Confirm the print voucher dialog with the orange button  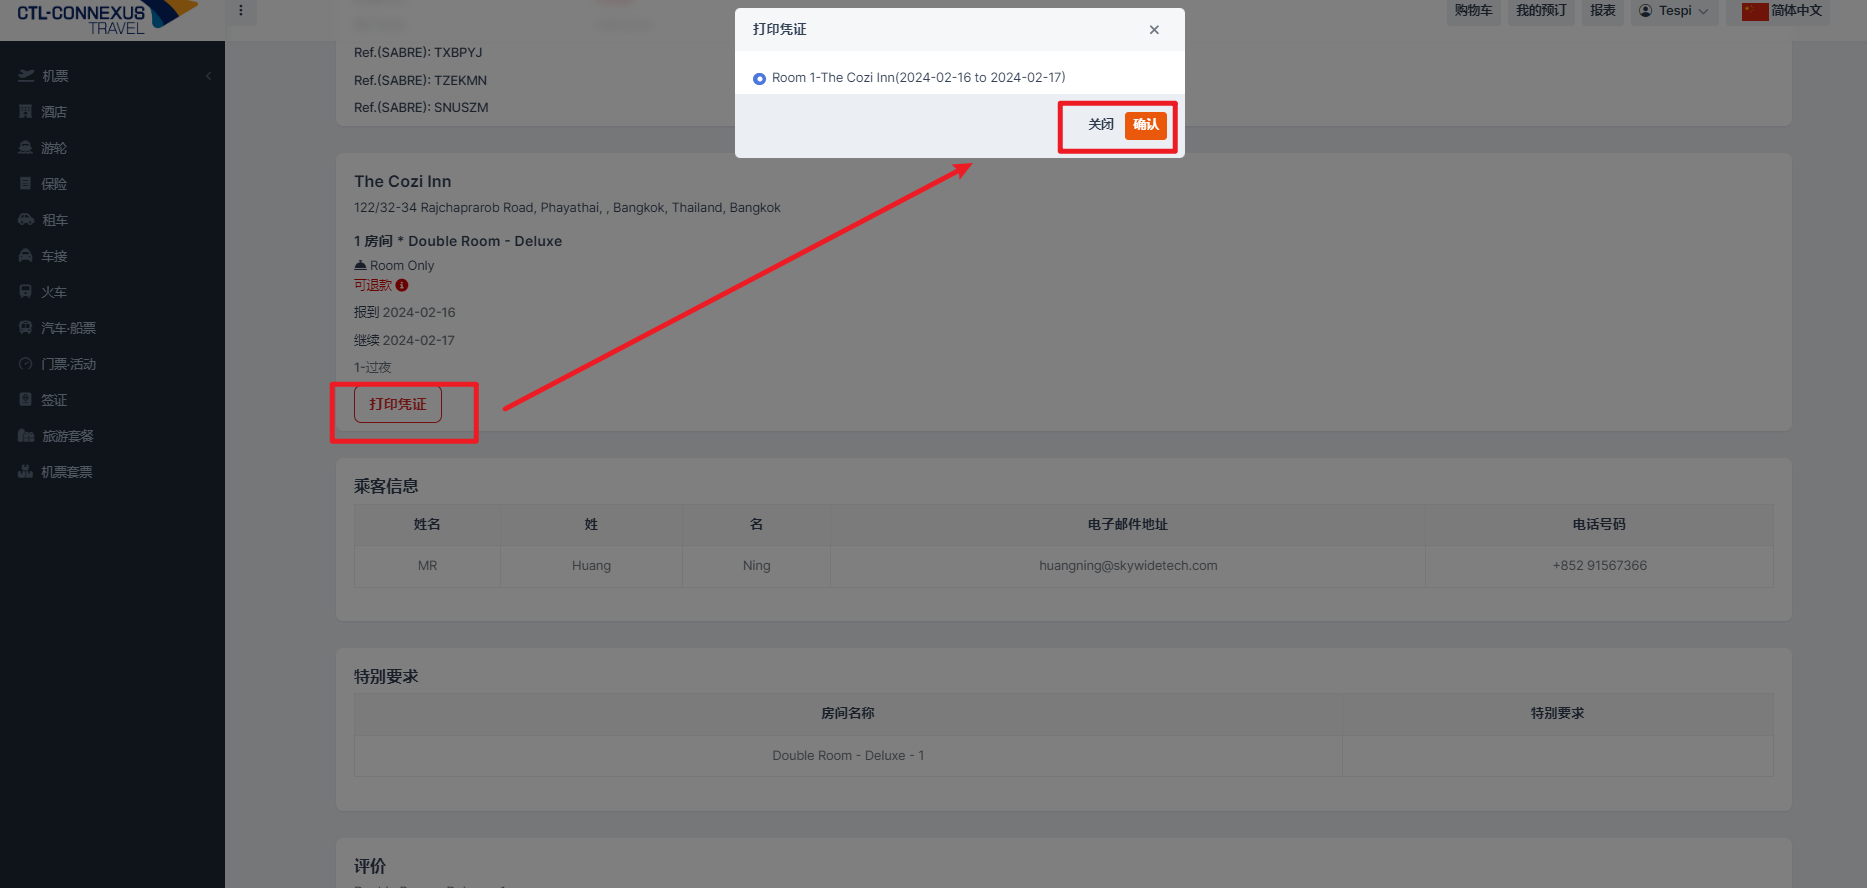point(1146,125)
